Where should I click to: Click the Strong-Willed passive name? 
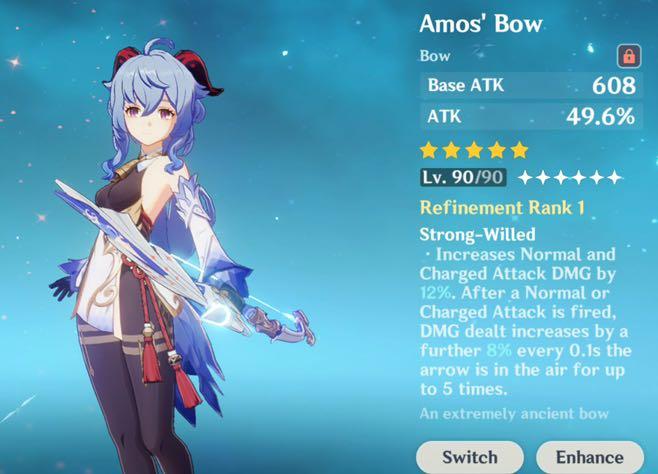[x=478, y=234]
